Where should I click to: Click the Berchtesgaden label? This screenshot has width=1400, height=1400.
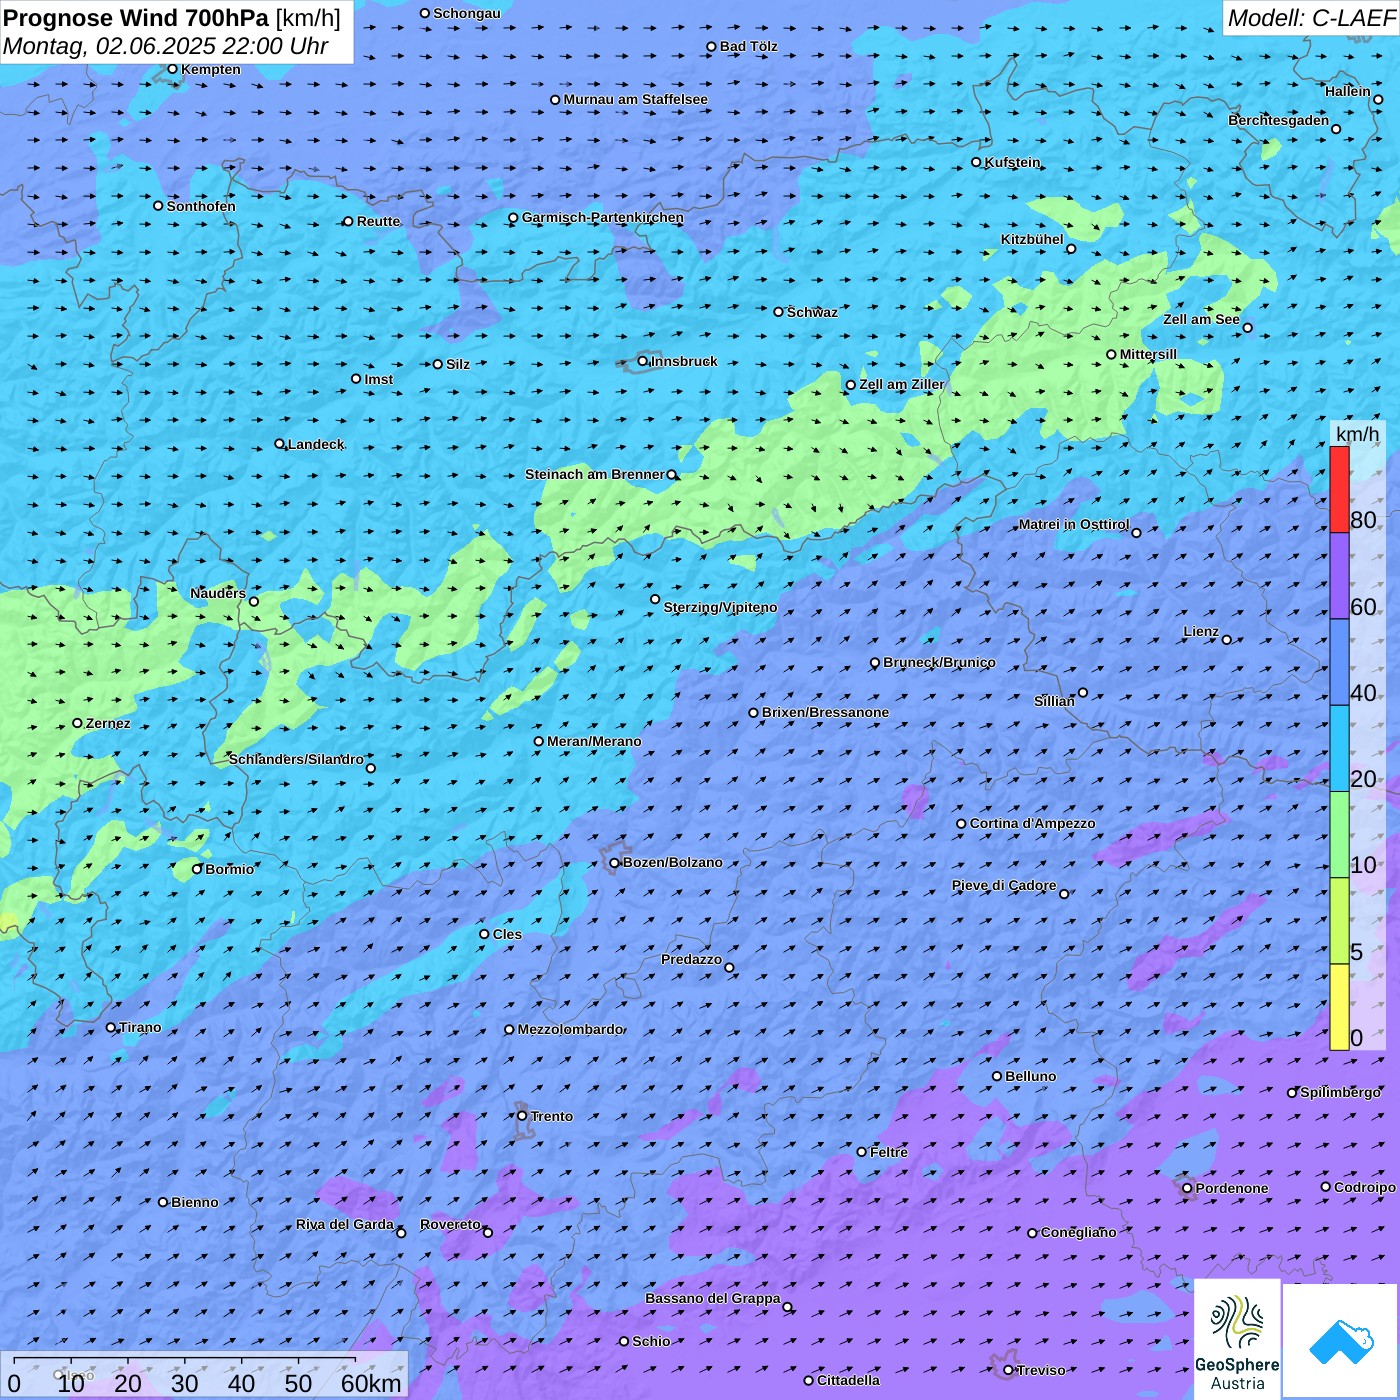[1279, 120]
